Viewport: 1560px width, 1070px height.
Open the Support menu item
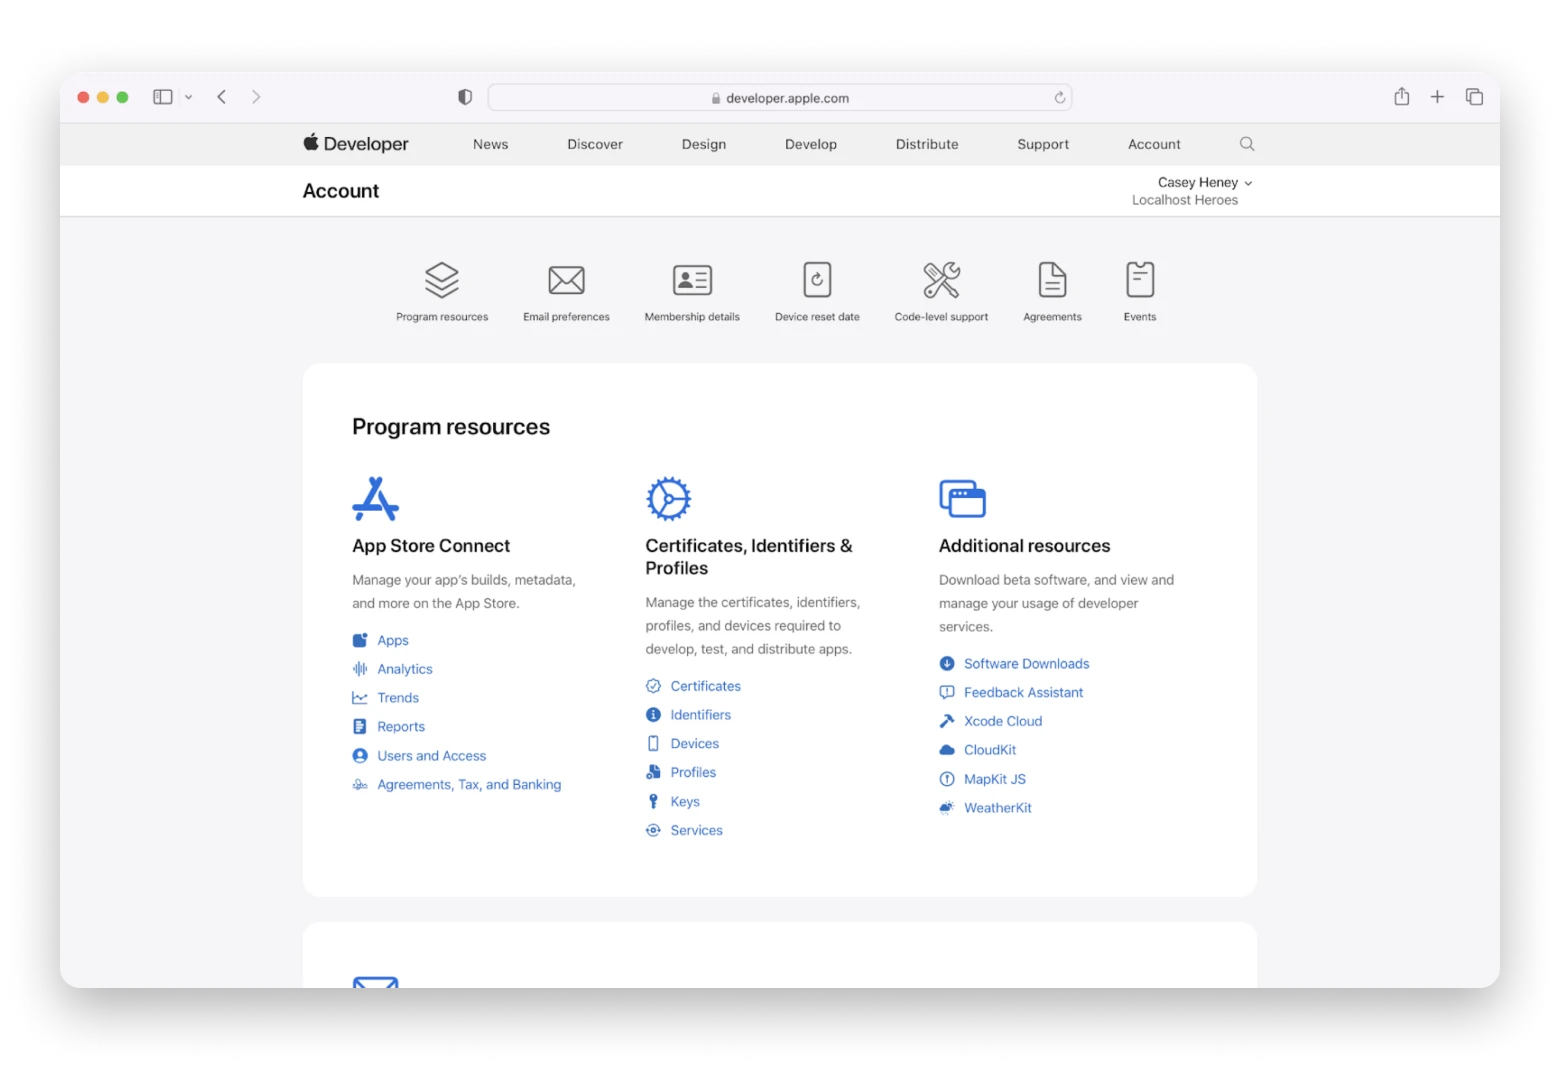[x=1043, y=144]
